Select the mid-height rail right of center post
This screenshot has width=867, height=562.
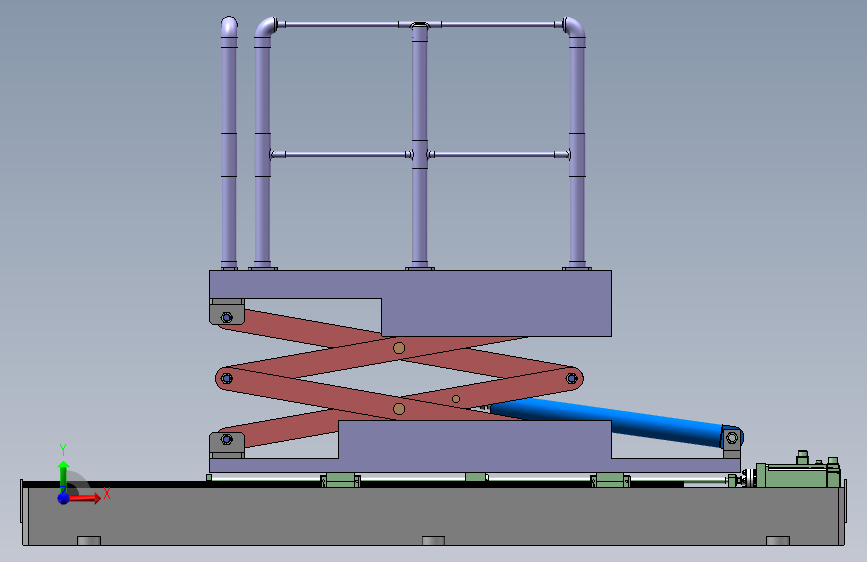point(498,155)
